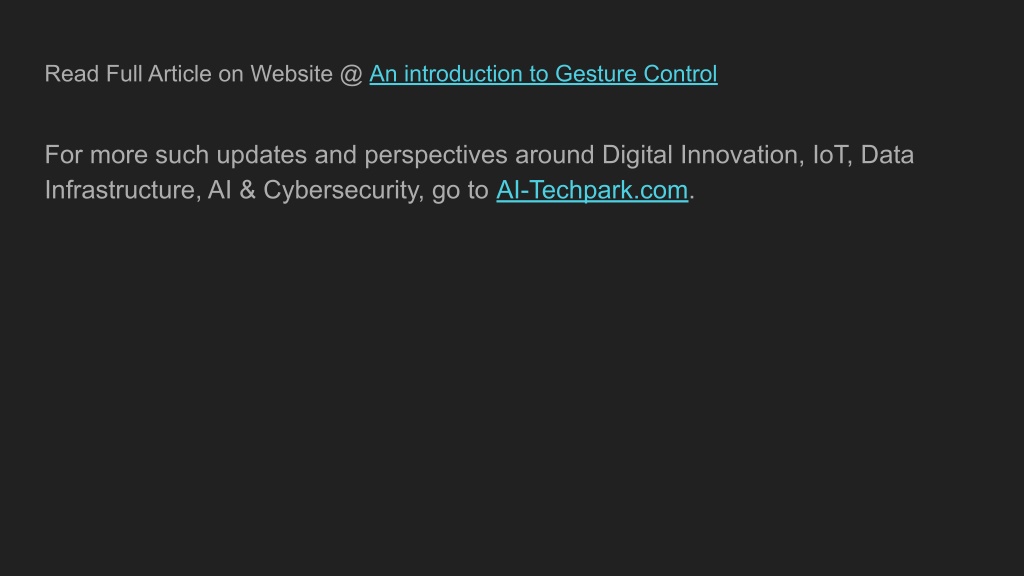Click the '@' symbol before the article link
The height and width of the screenshot is (576, 1024).
[x=351, y=74]
